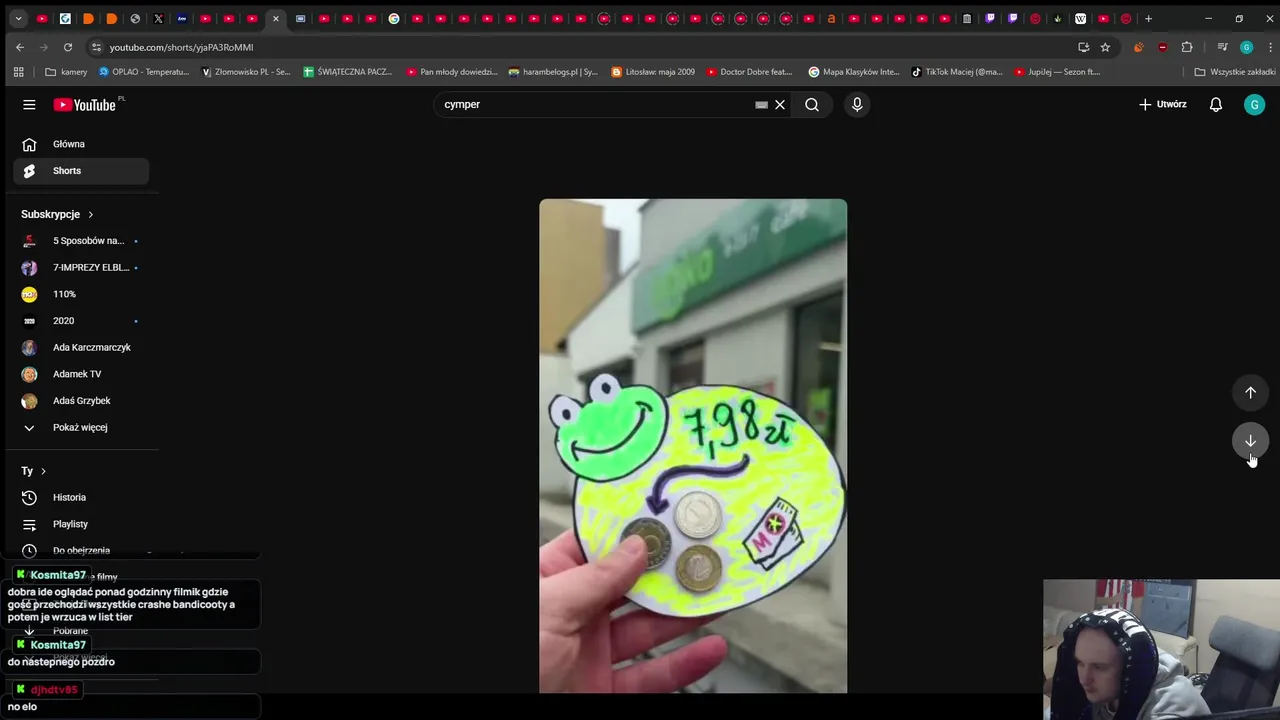Open the YouTube account avatar G
Image resolution: width=1280 pixels, height=720 pixels.
1254,104
